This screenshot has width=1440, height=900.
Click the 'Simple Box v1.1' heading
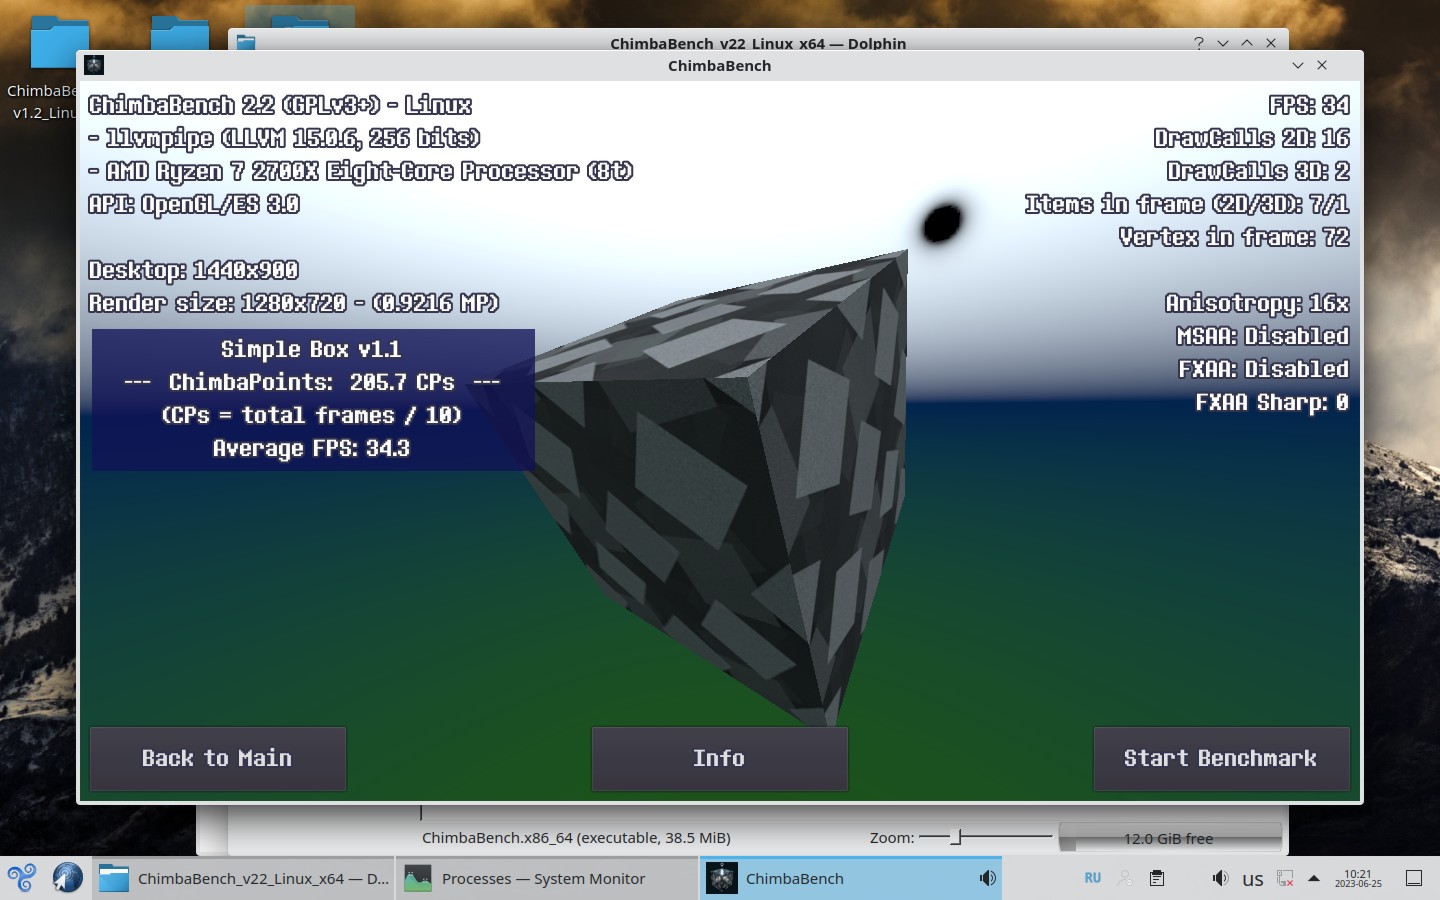(311, 349)
